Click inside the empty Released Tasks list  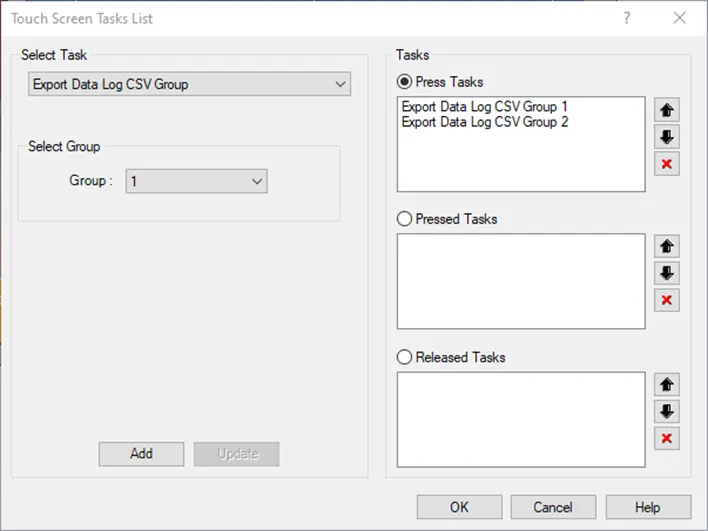click(x=521, y=419)
